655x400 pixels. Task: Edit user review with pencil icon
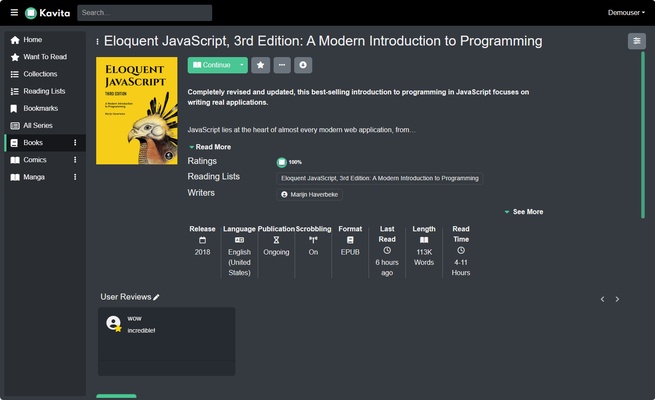tap(156, 297)
